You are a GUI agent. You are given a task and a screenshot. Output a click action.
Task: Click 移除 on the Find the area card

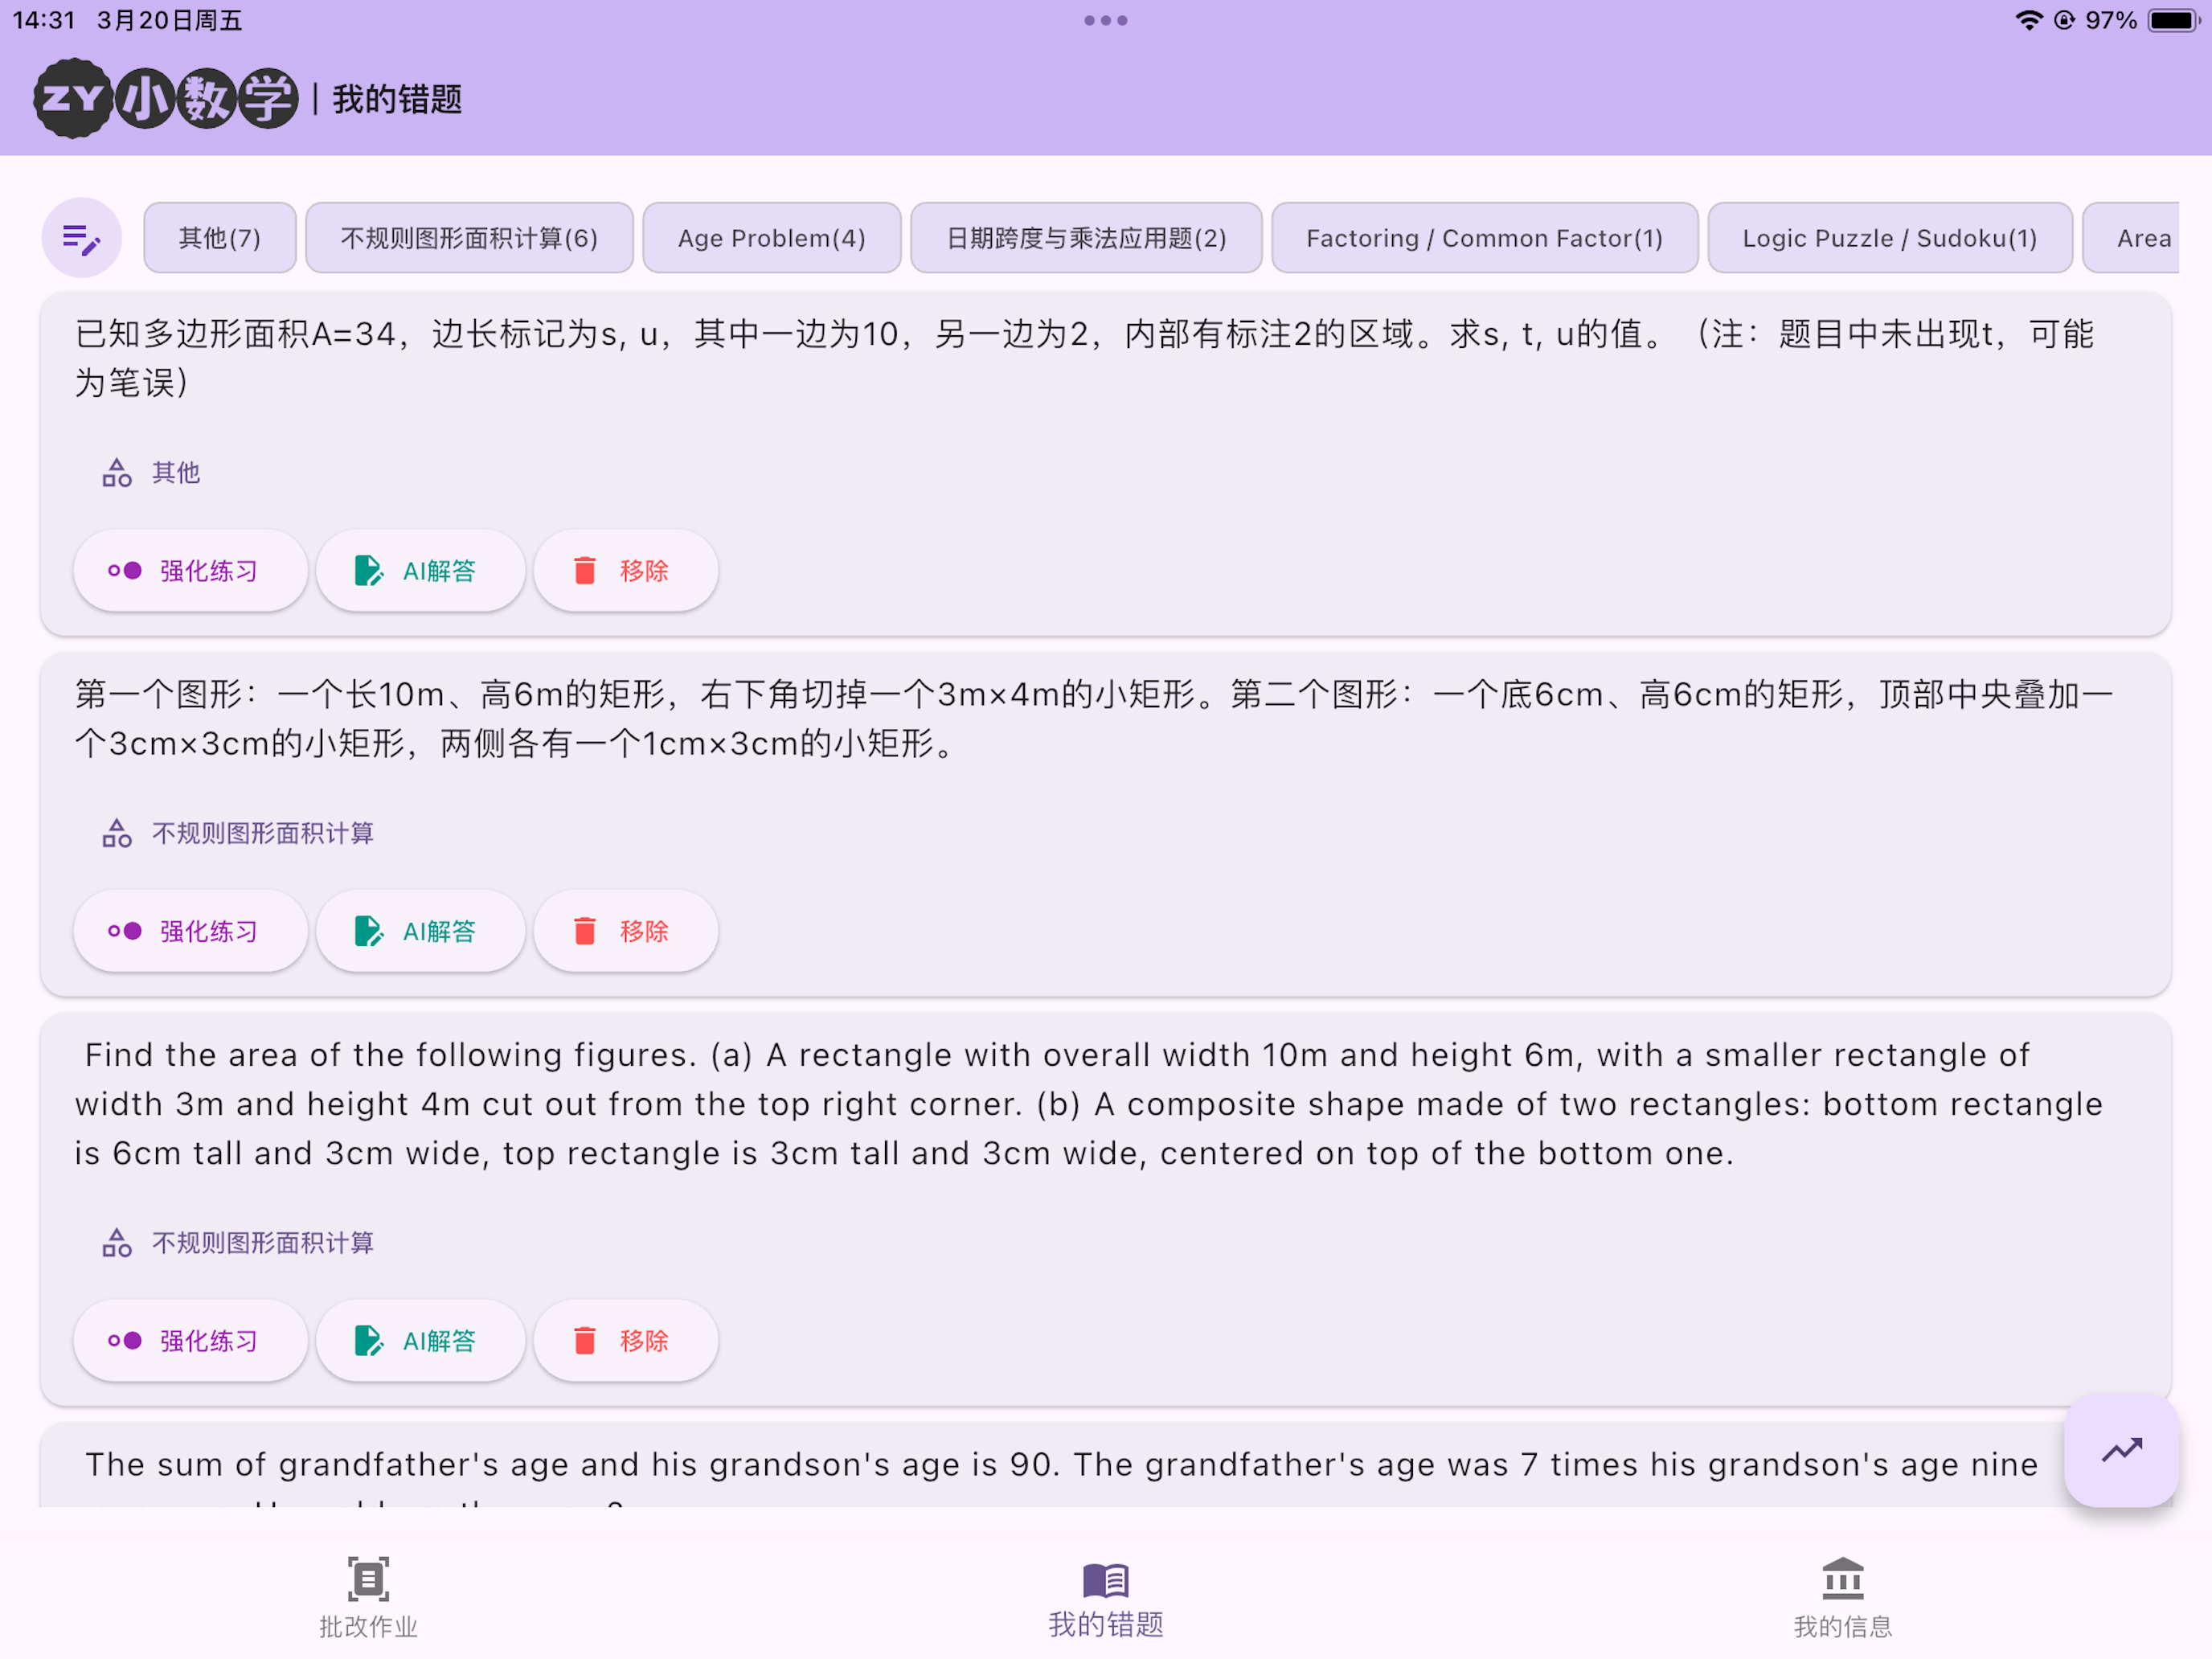coord(625,1341)
